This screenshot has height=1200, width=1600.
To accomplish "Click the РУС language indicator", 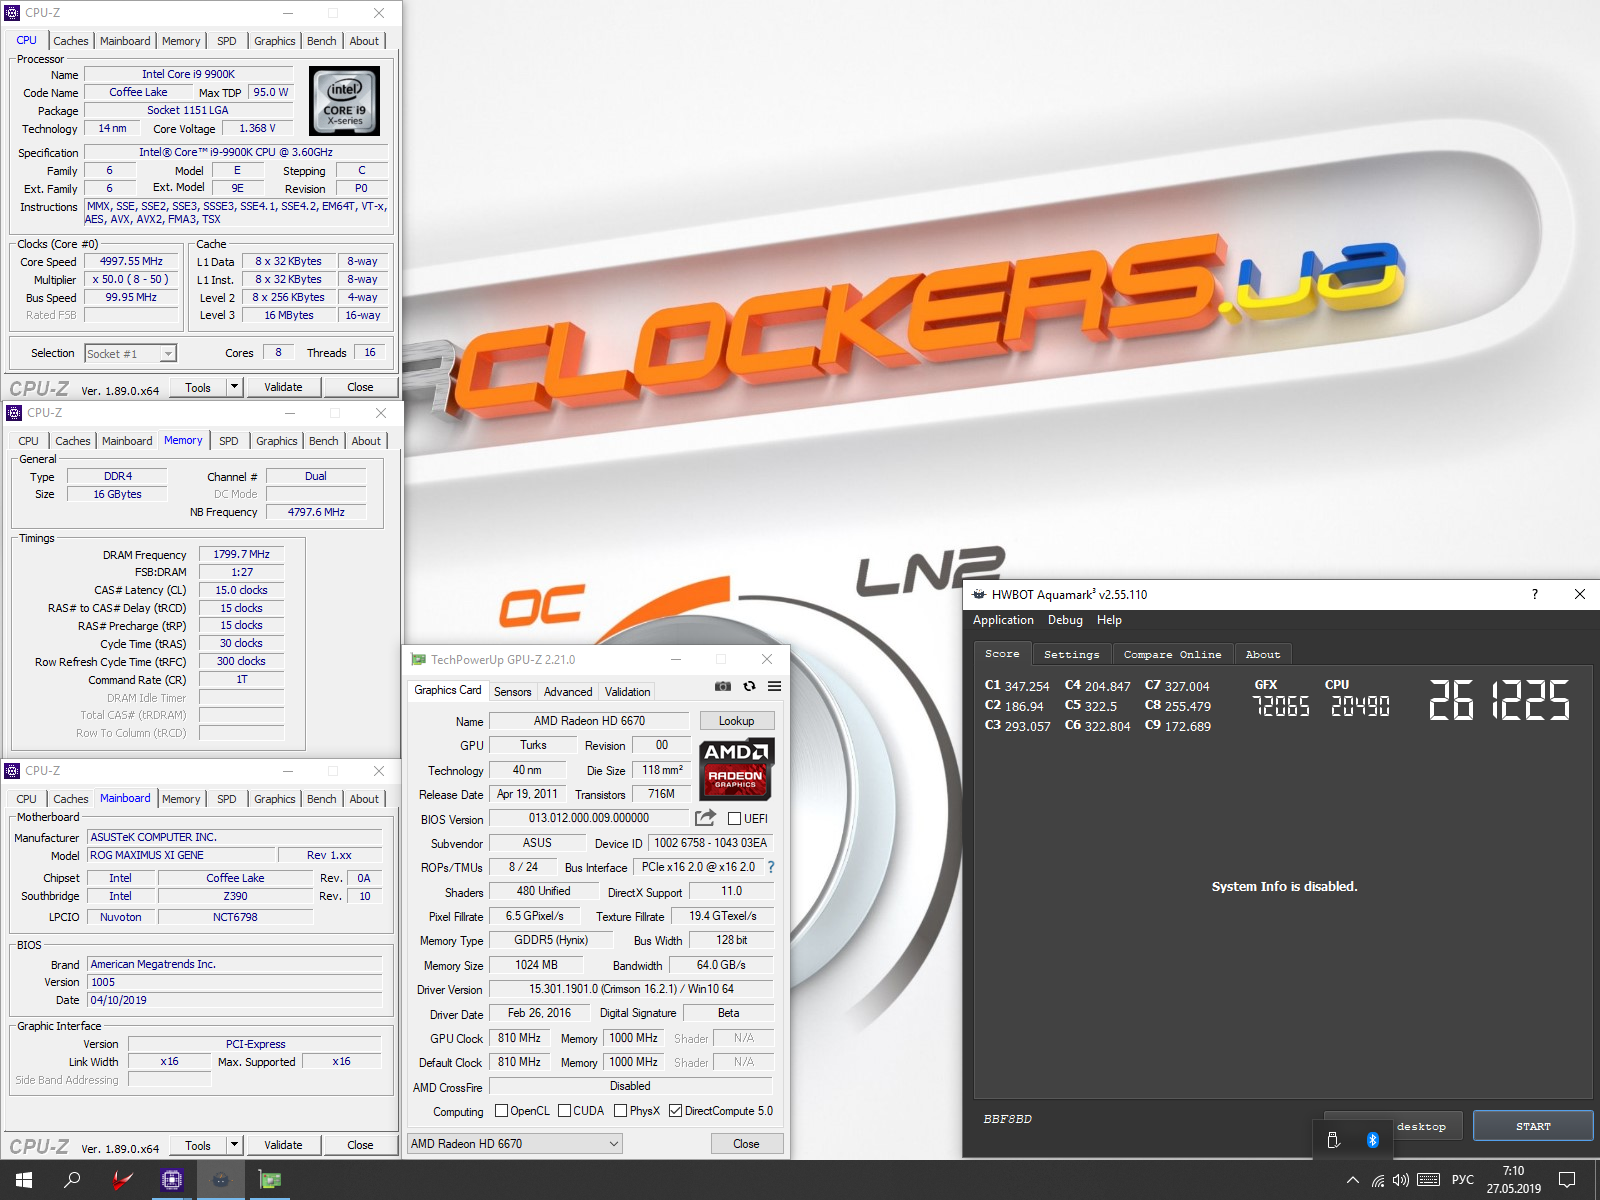I will pyautogui.click(x=1463, y=1180).
